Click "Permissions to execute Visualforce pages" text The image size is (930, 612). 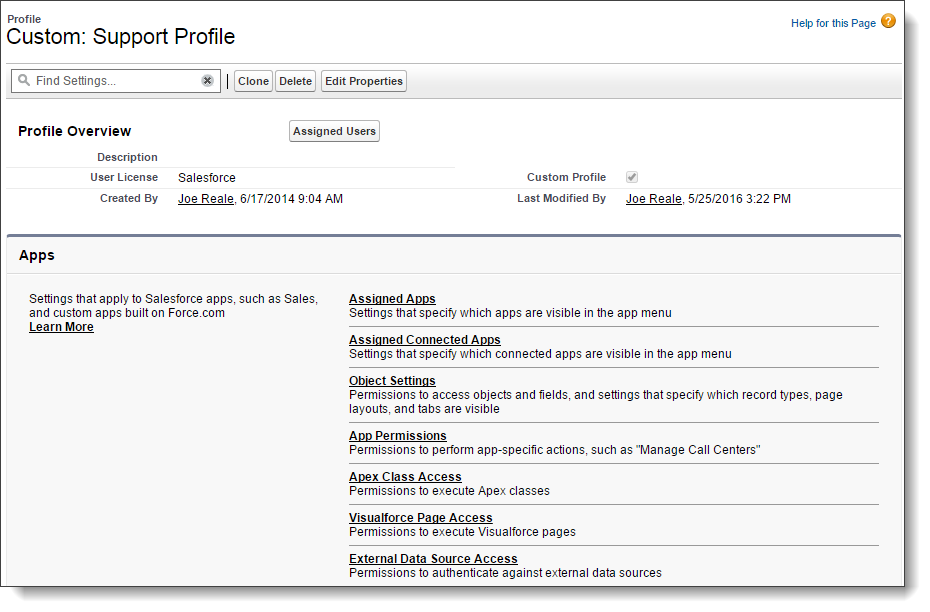462,532
